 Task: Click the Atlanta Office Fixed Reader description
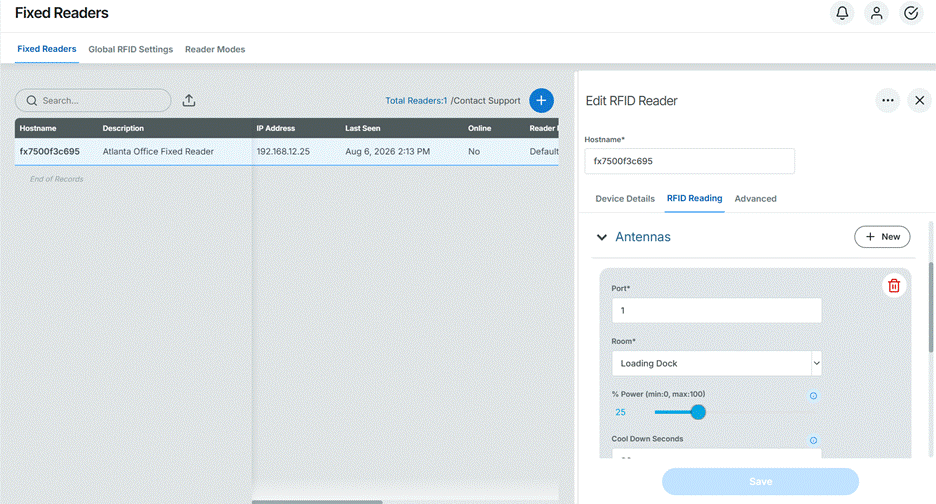[158, 151]
